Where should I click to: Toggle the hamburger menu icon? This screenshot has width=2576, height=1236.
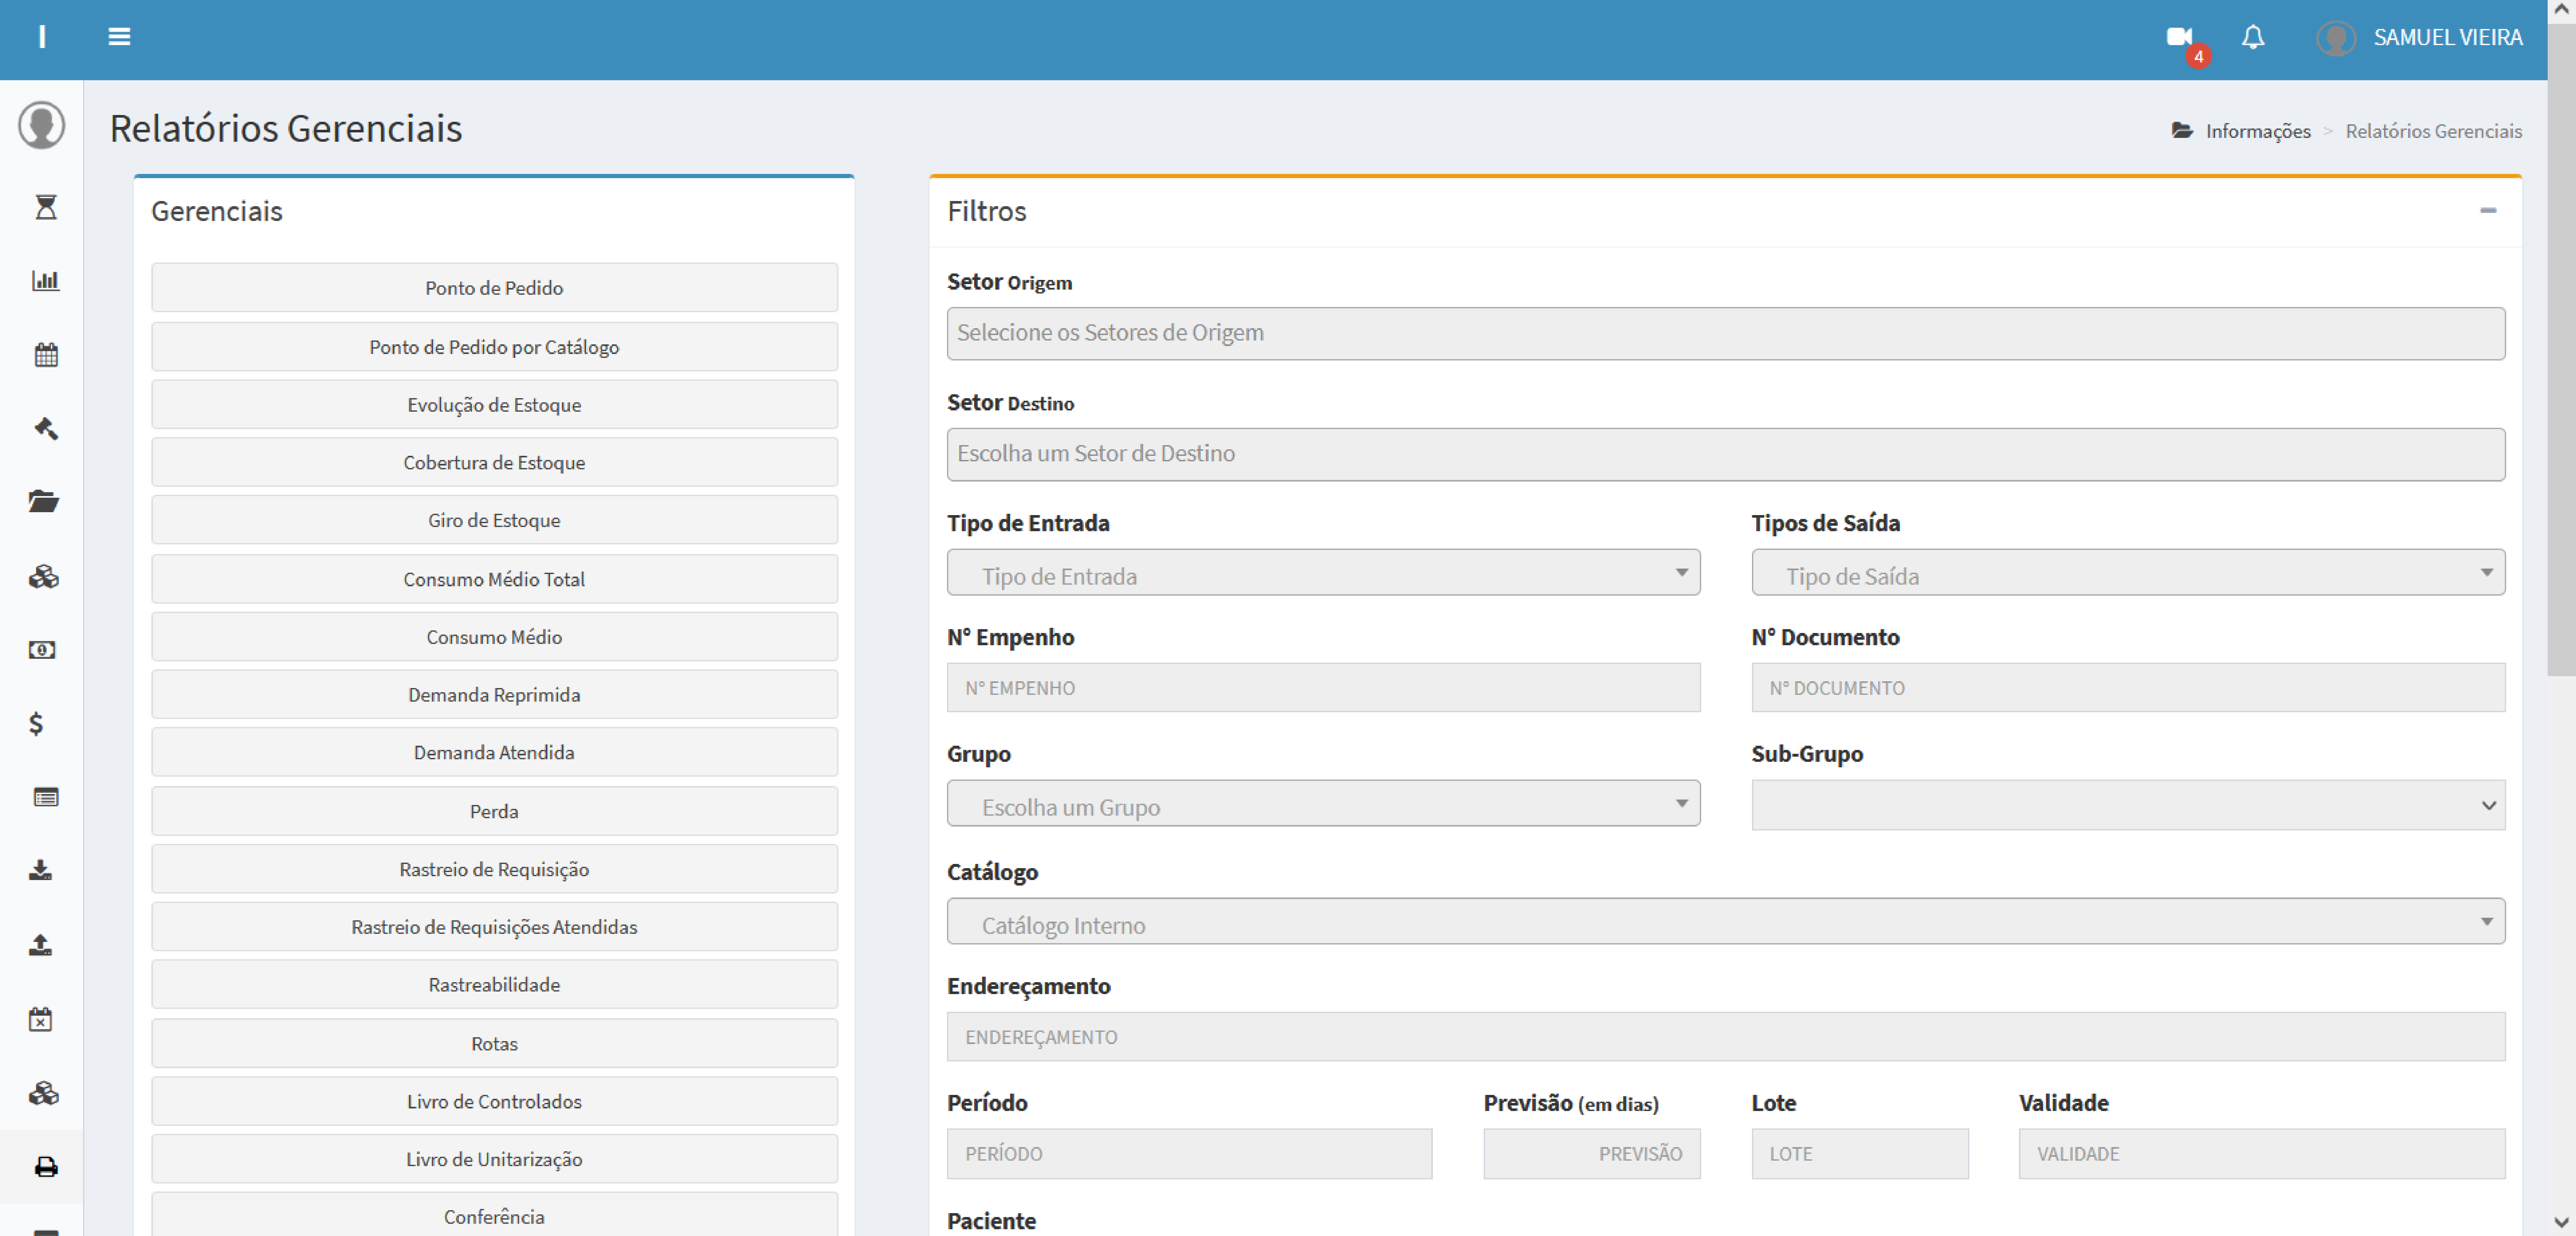coord(119,37)
